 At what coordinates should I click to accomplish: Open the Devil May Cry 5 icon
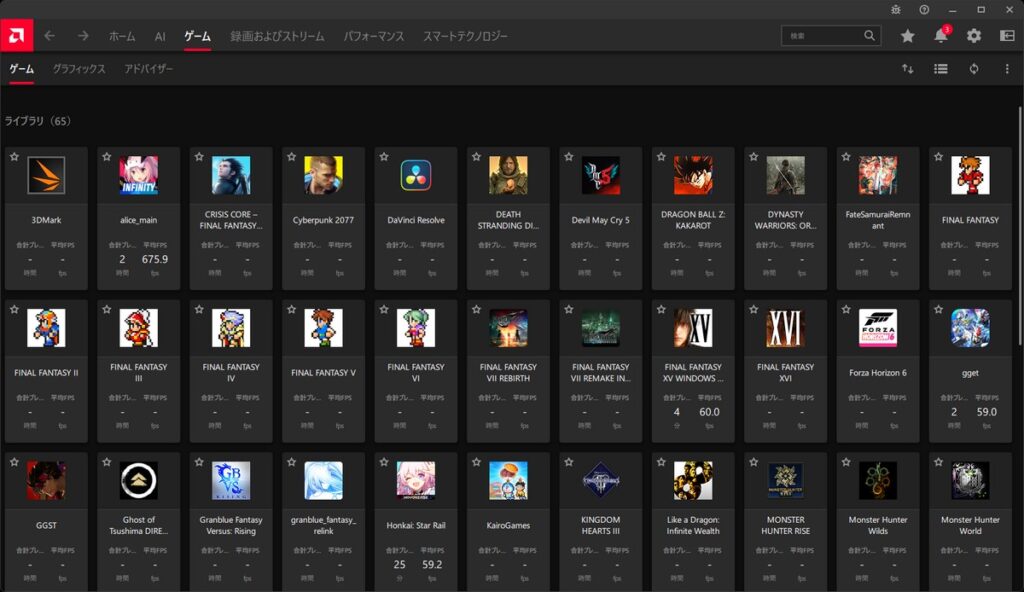coord(601,175)
